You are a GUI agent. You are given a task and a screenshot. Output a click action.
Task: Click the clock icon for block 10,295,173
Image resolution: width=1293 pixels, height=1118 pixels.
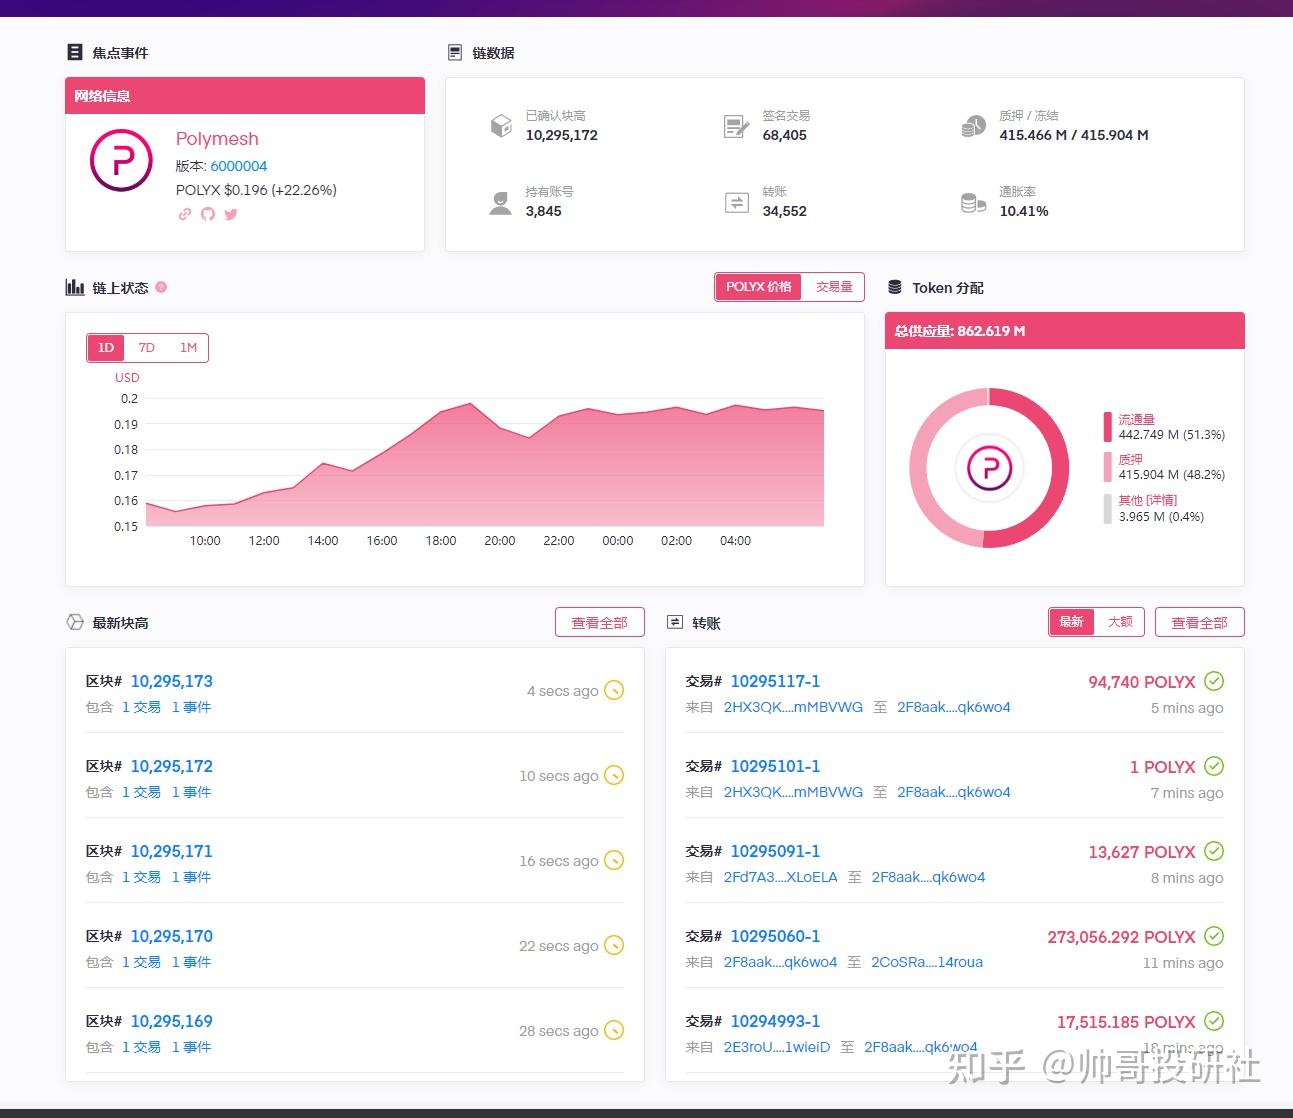tap(615, 690)
